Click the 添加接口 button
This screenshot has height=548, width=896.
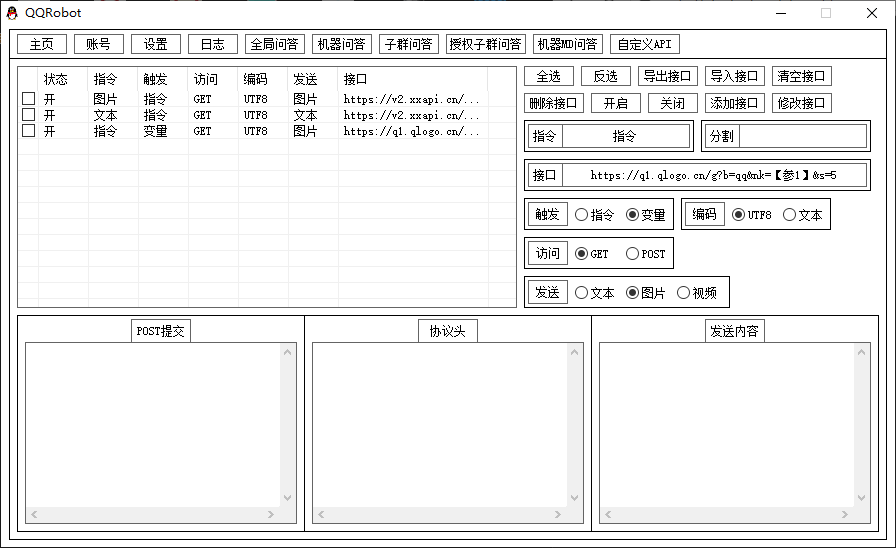coord(736,103)
